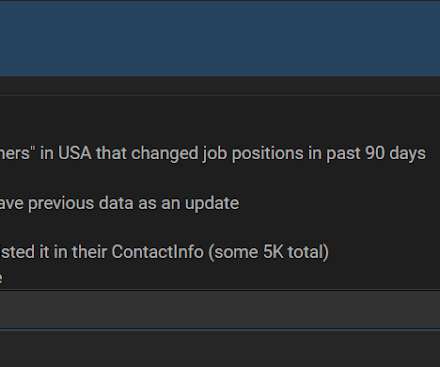Click the word "that" after USA

[x=111, y=153]
